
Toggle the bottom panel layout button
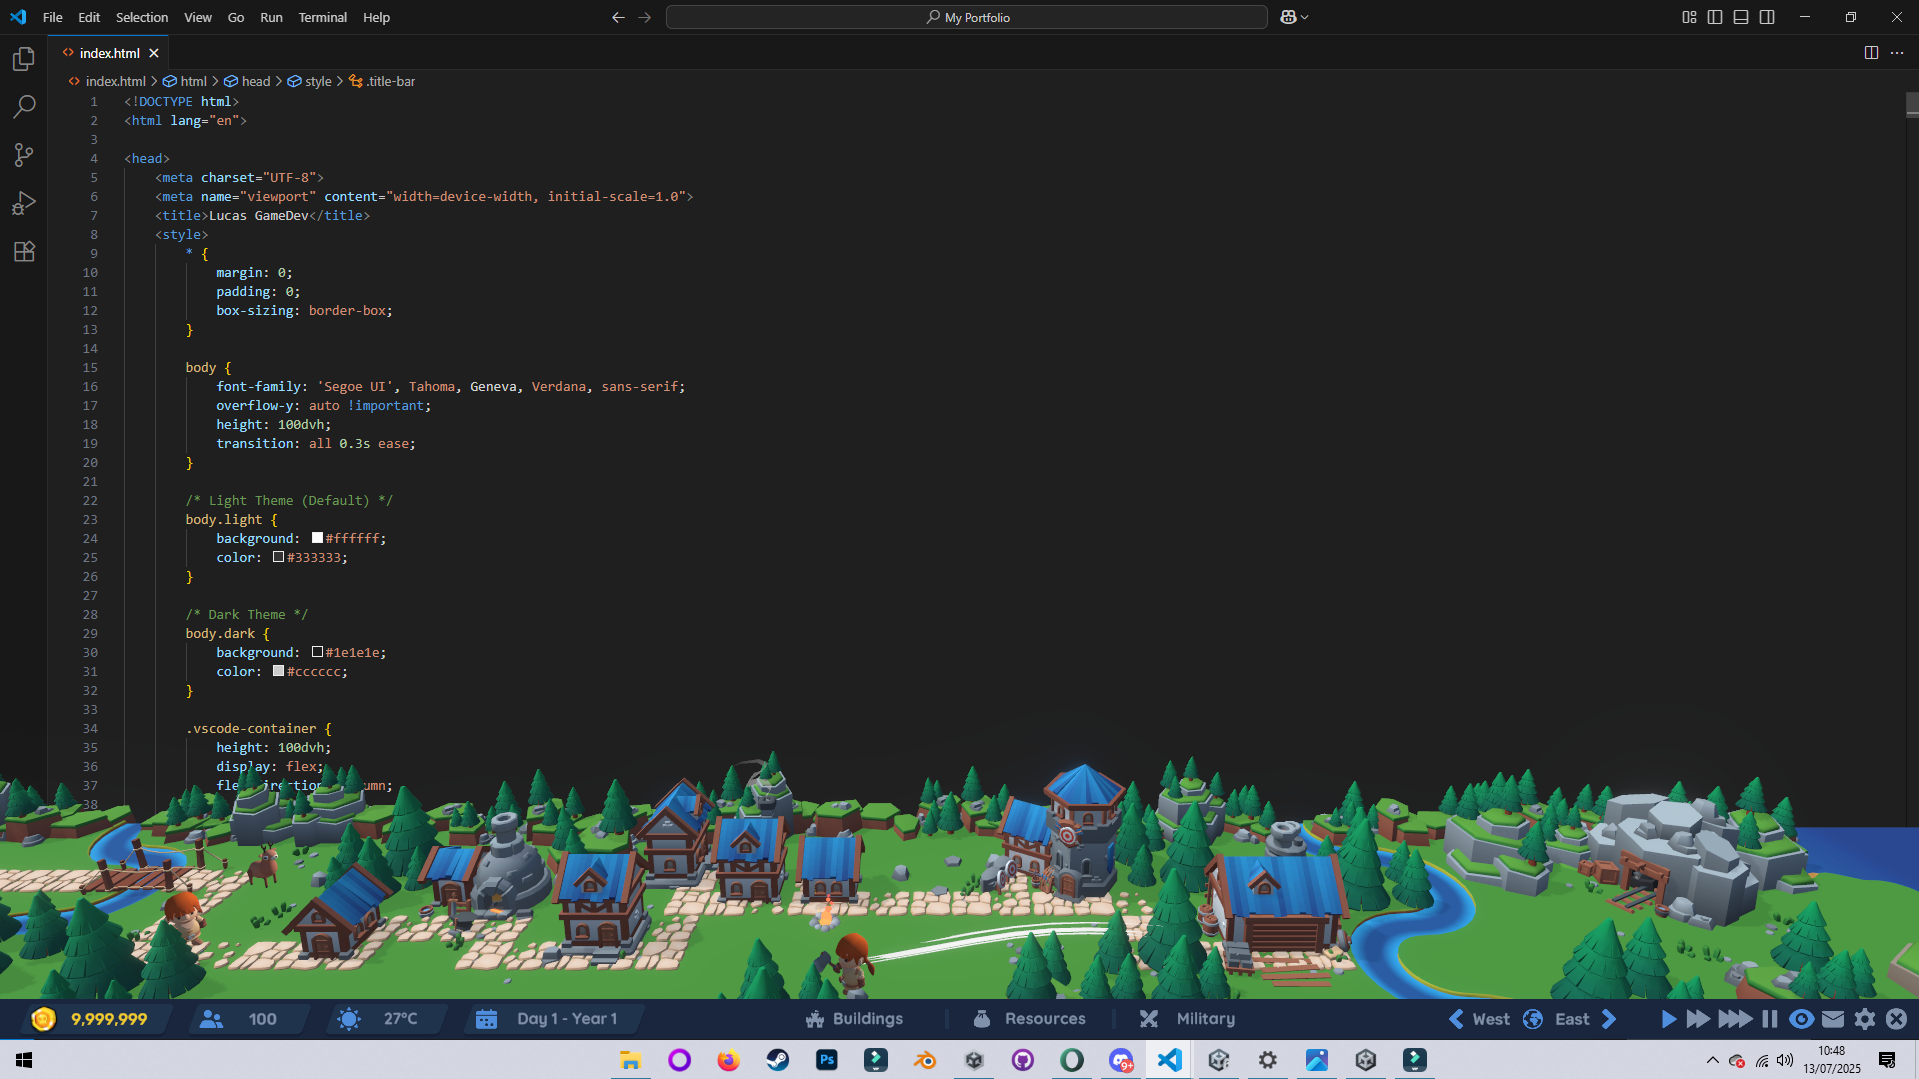1741,17
